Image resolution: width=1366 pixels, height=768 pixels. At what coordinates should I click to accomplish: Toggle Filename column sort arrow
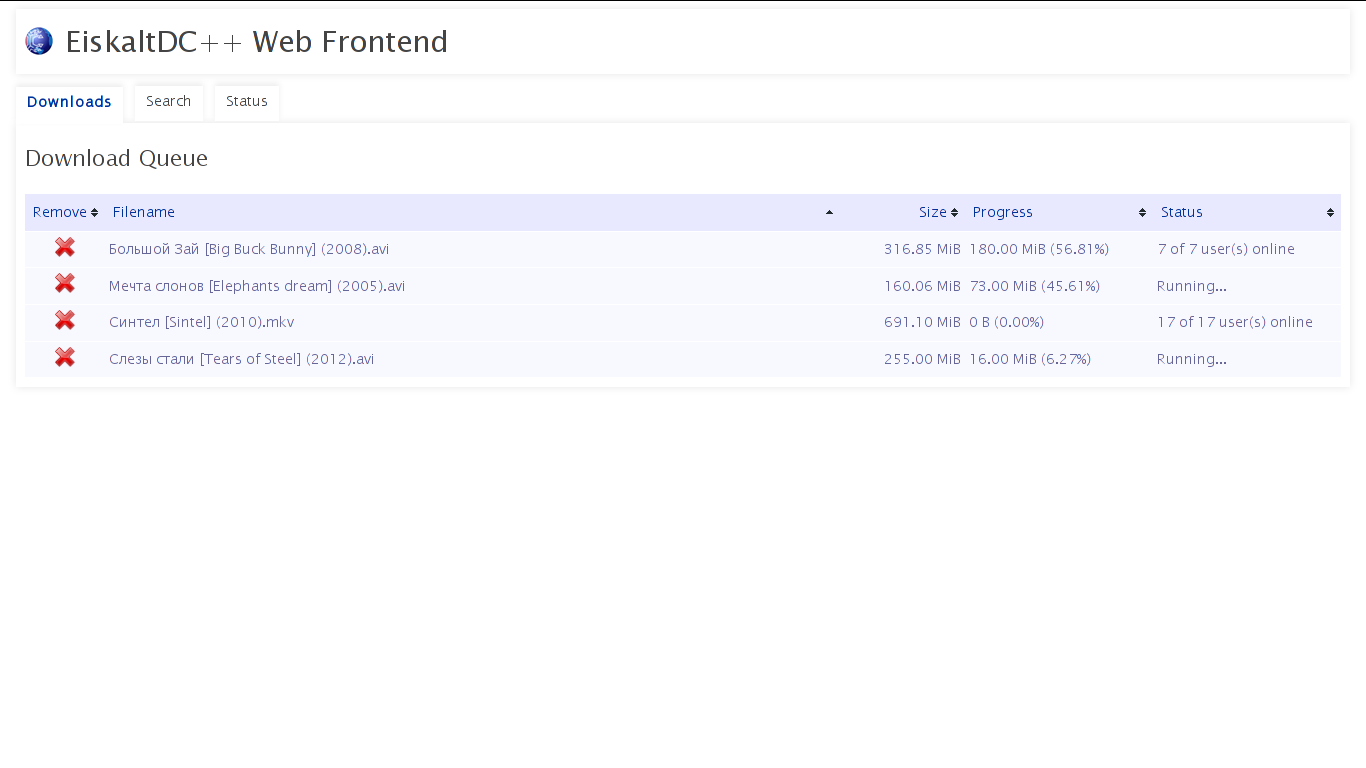(829, 212)
